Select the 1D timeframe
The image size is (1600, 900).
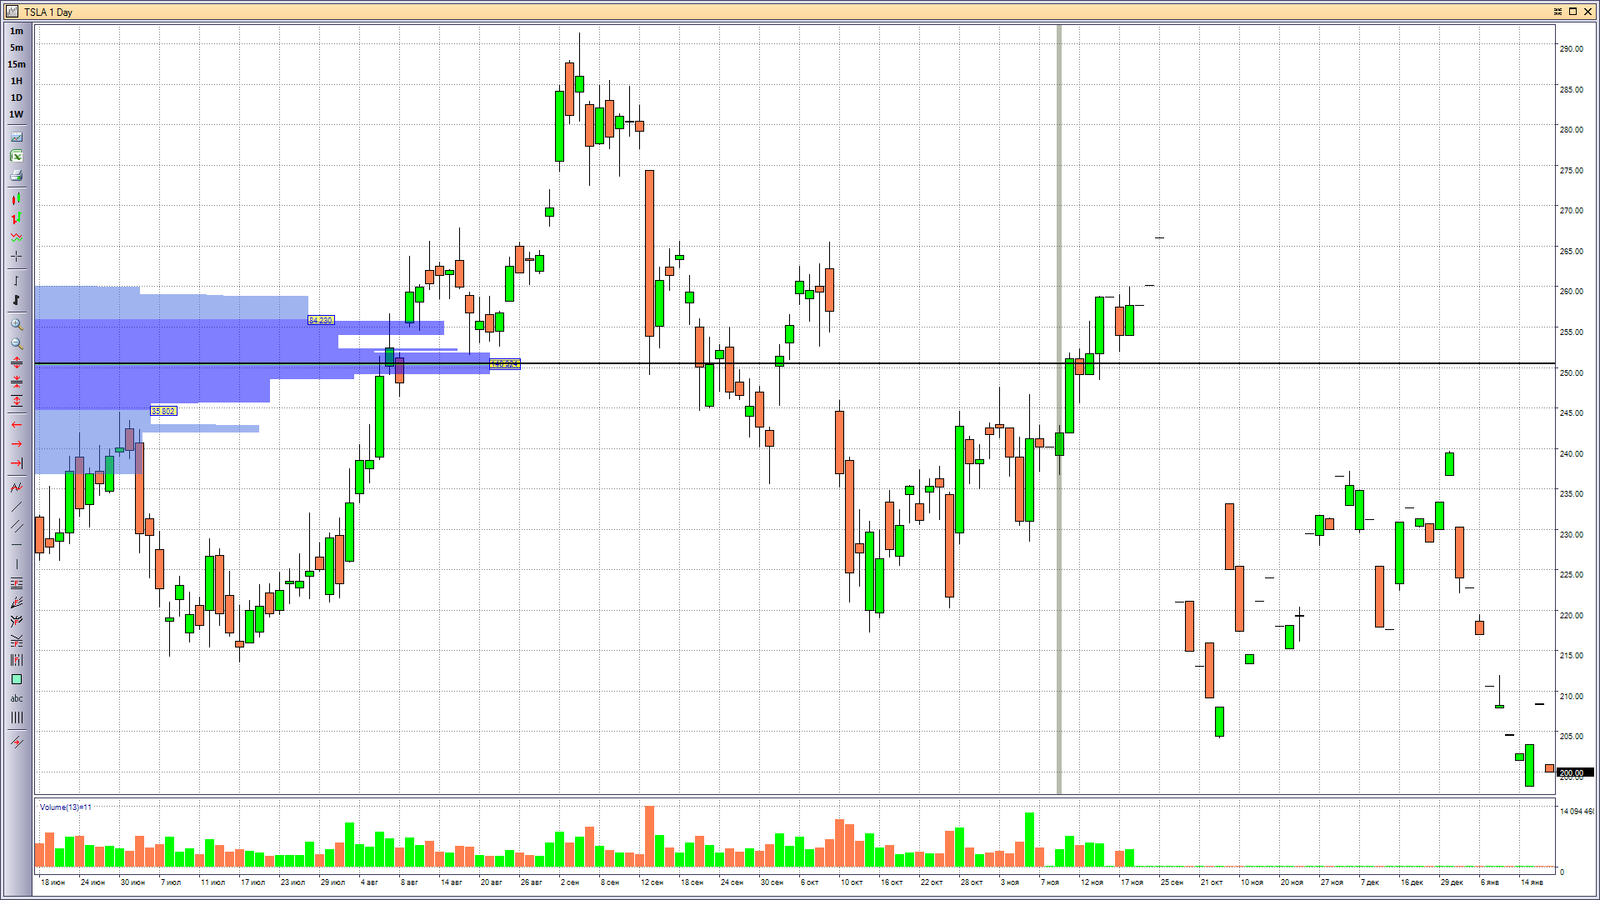[x=16, y=98]
